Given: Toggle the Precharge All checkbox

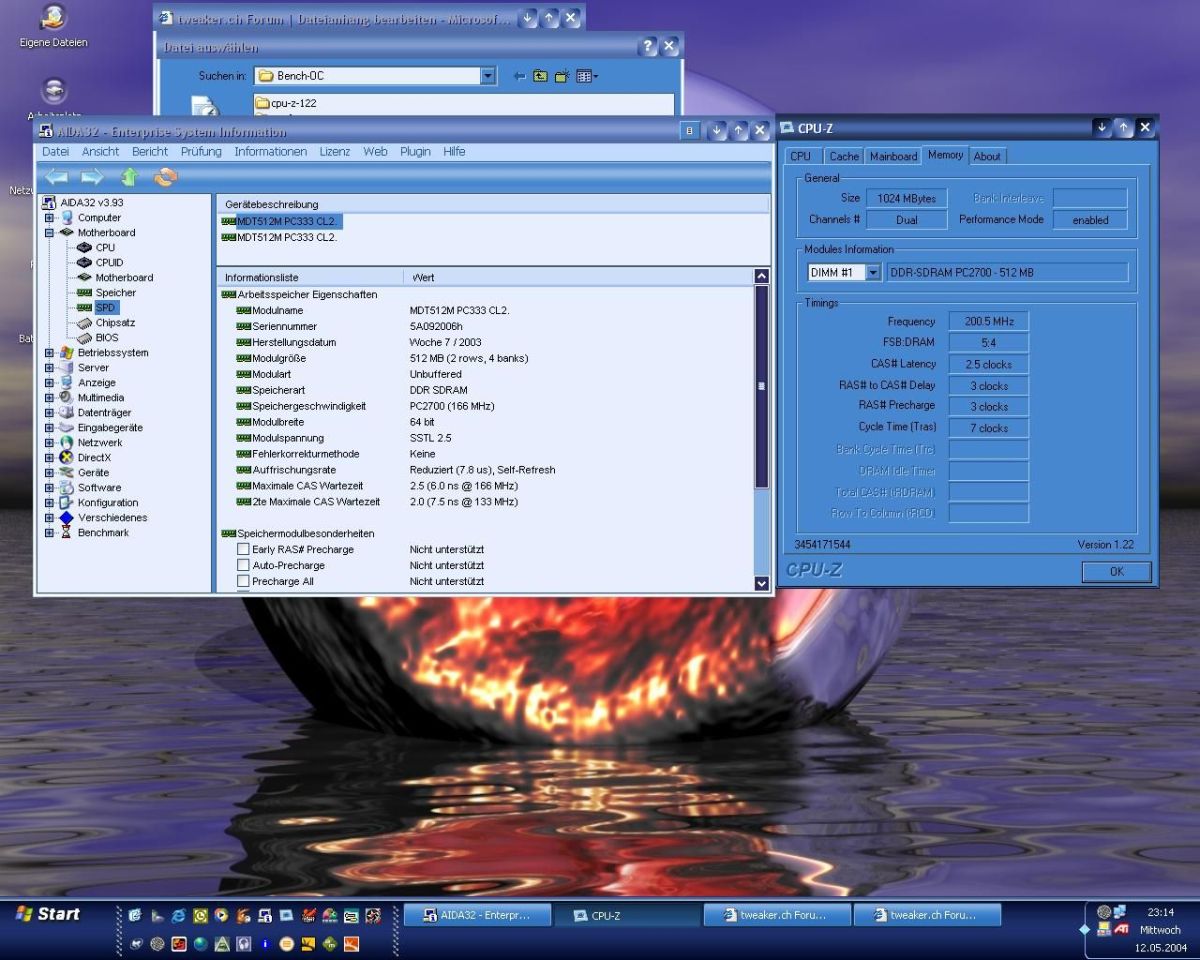Looking at the screenshot, I should click(x=243, y=582).
